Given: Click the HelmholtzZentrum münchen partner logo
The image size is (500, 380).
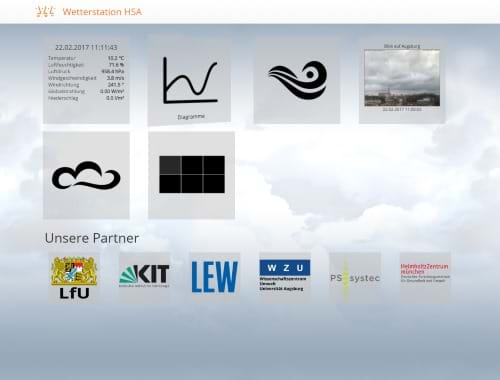Looking at the screenshot, I should coord(425,278).
